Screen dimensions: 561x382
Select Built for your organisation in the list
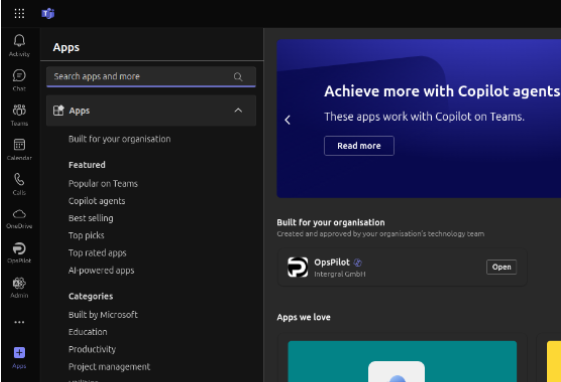119,139
